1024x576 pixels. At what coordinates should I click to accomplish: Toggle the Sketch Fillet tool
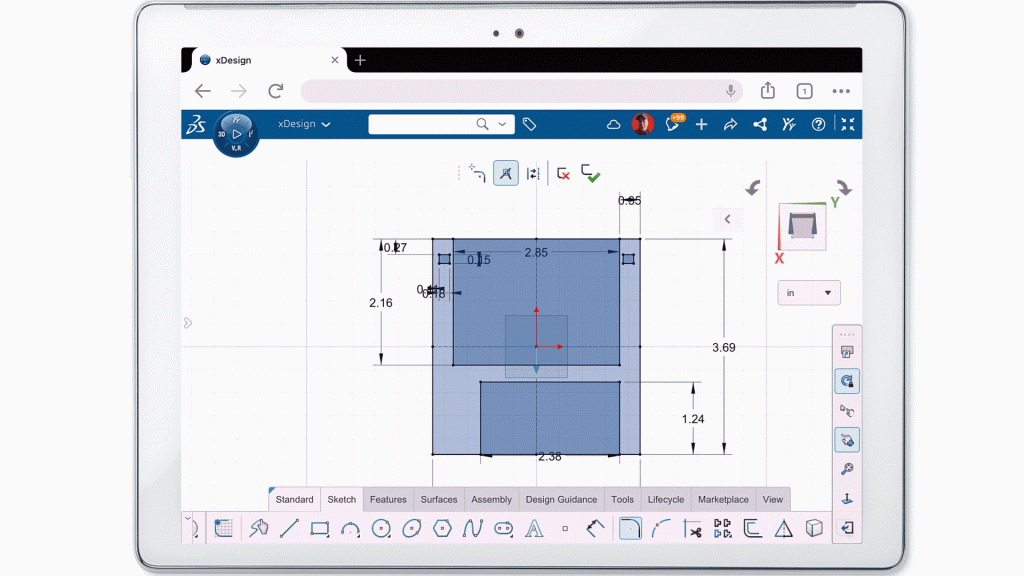pos(629,528)
